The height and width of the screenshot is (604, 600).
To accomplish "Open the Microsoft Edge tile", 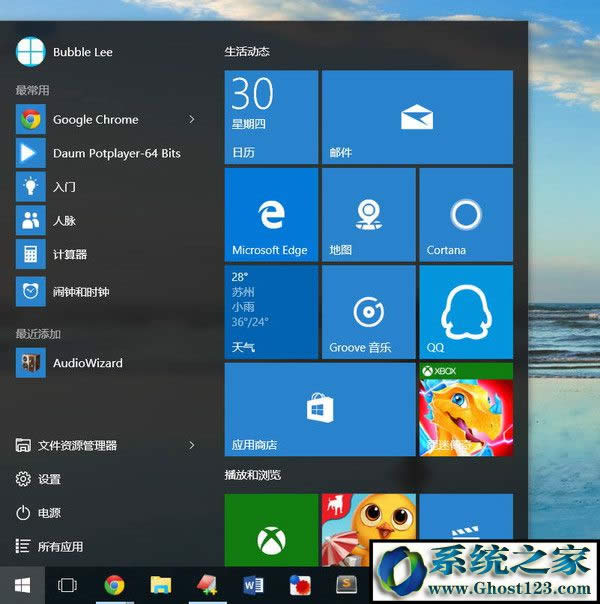I will [270, 215].
